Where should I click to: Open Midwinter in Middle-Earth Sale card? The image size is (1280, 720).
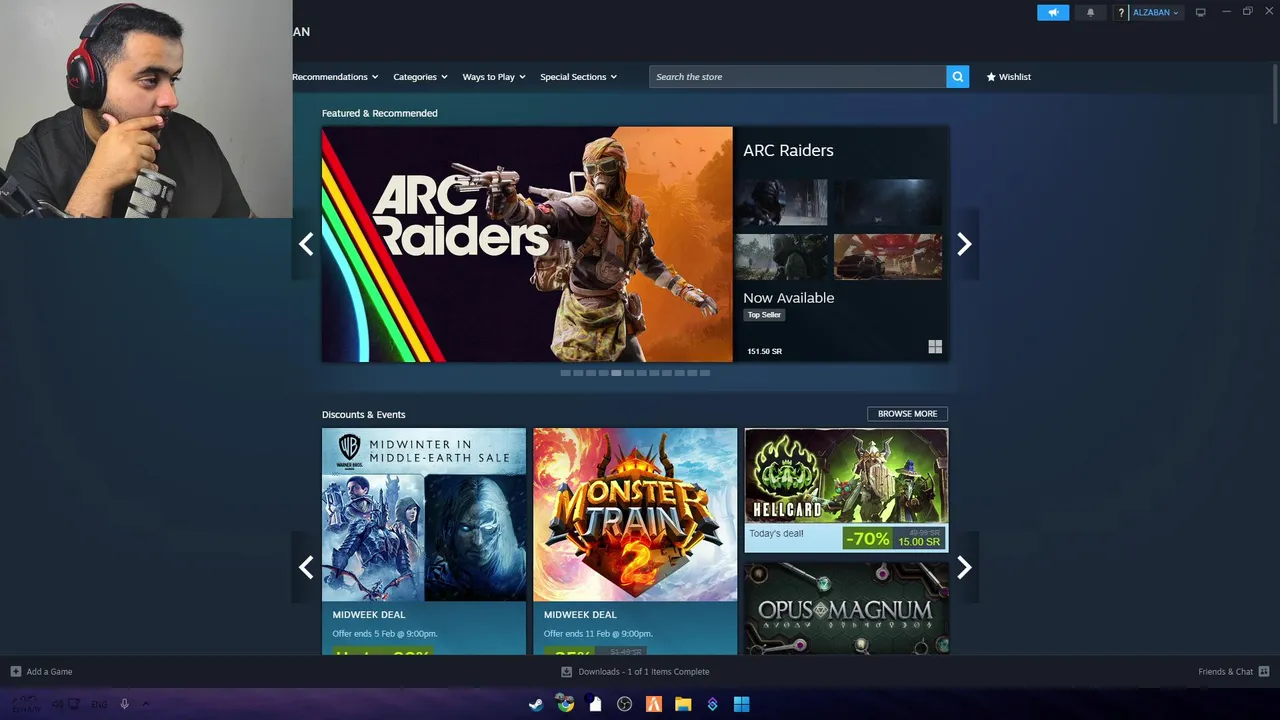[424, 541]
